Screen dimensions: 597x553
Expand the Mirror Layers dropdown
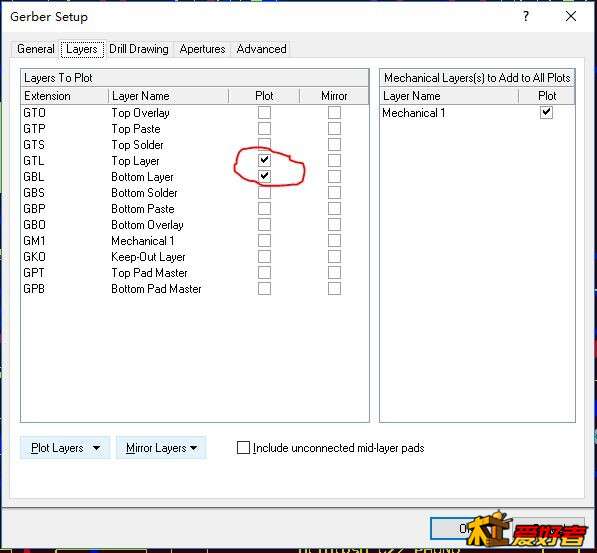[x=161, y=448]
